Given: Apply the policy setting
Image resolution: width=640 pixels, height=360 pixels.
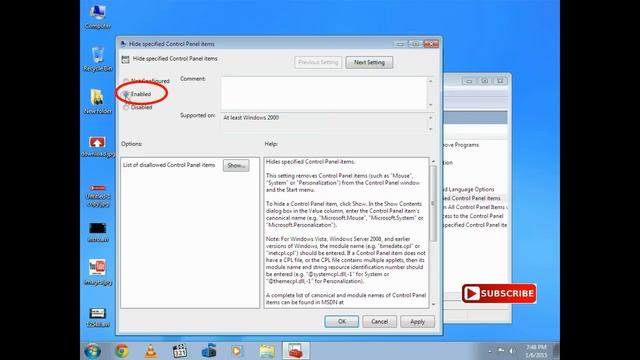Looking at the screenshot, I should tap(417, 322).
